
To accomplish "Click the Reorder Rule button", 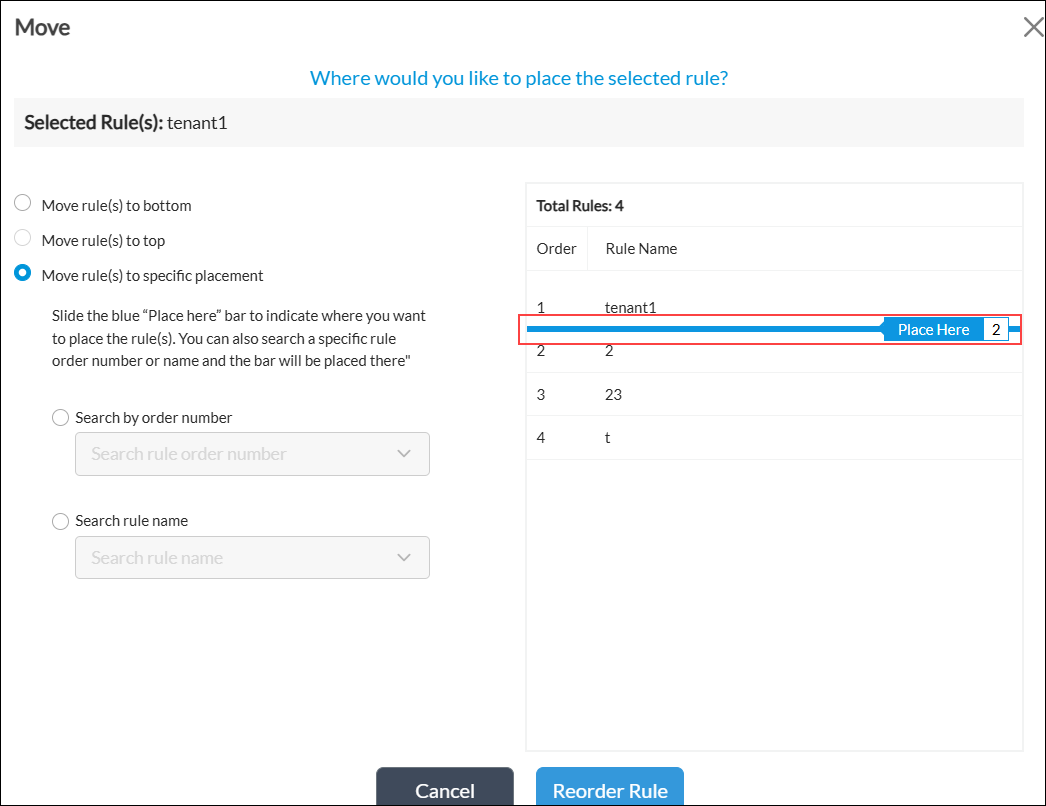I will coord(609,790).
